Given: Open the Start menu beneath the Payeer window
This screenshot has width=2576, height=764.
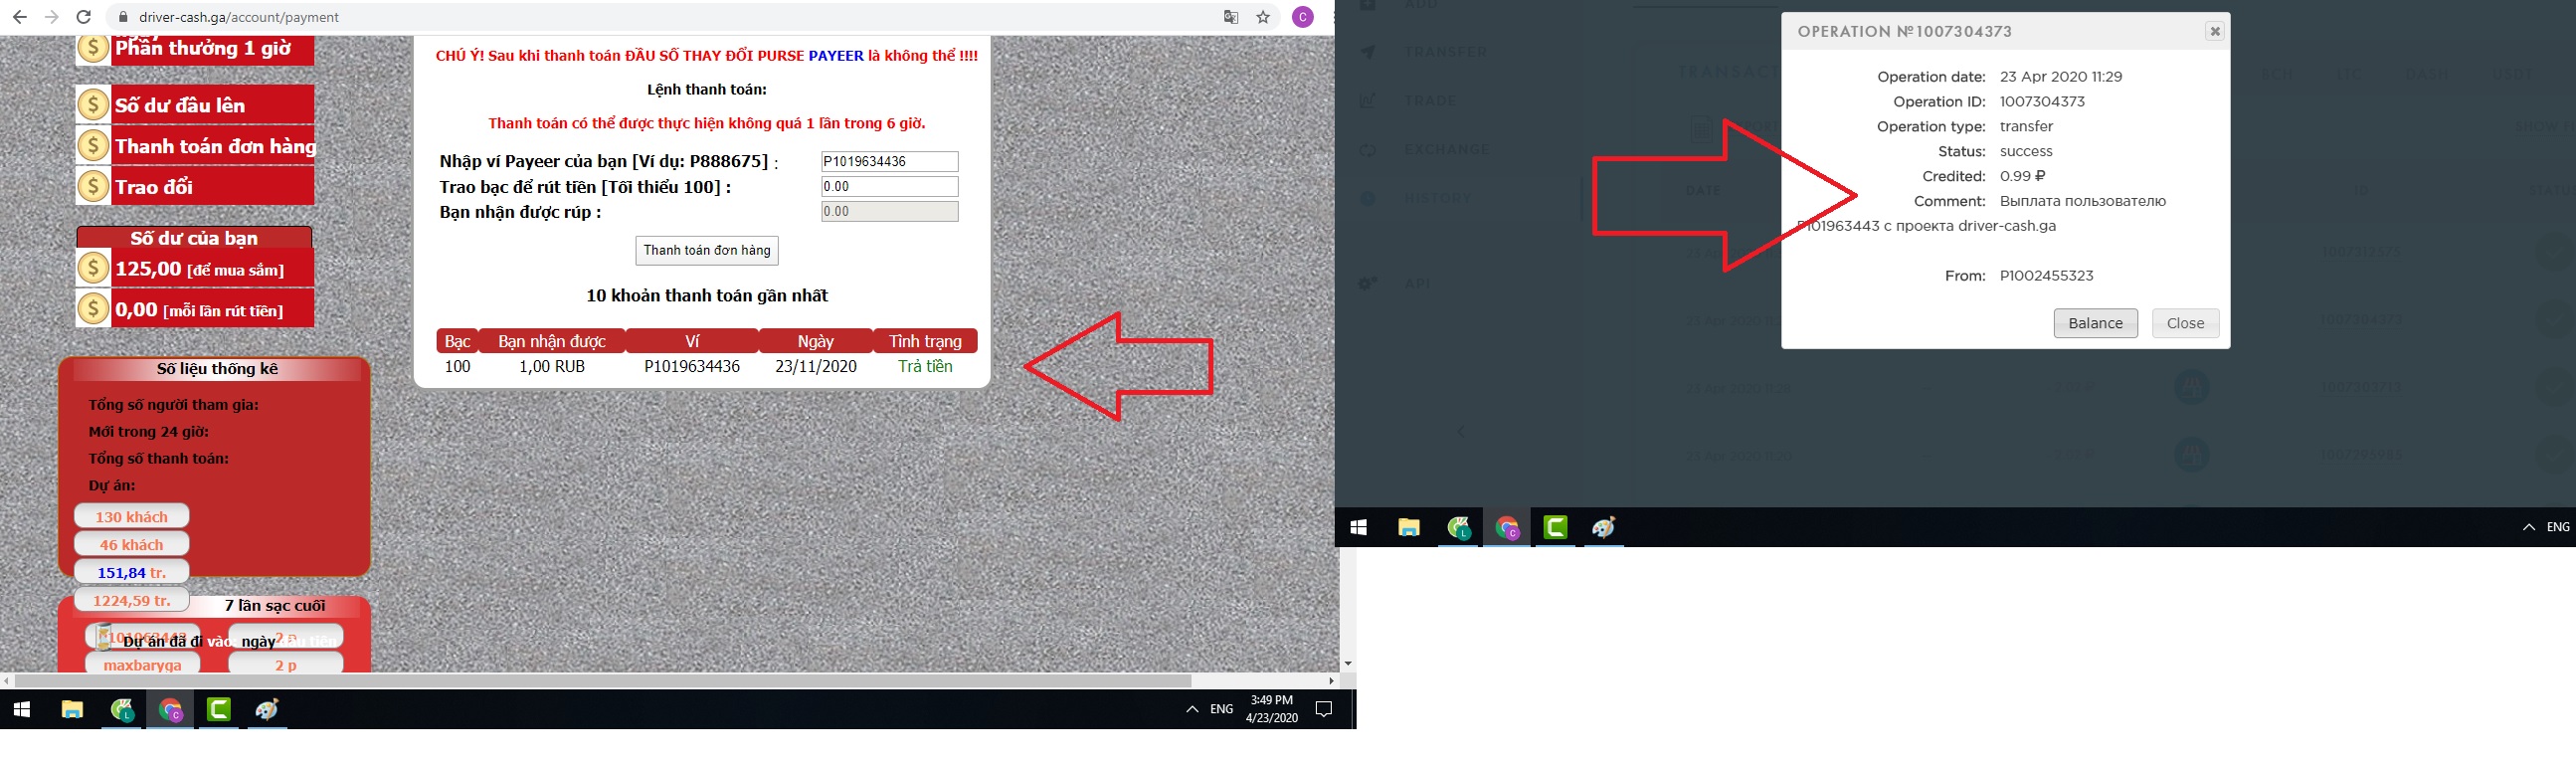Looking at the screenshot, I should coord(1358,528).
